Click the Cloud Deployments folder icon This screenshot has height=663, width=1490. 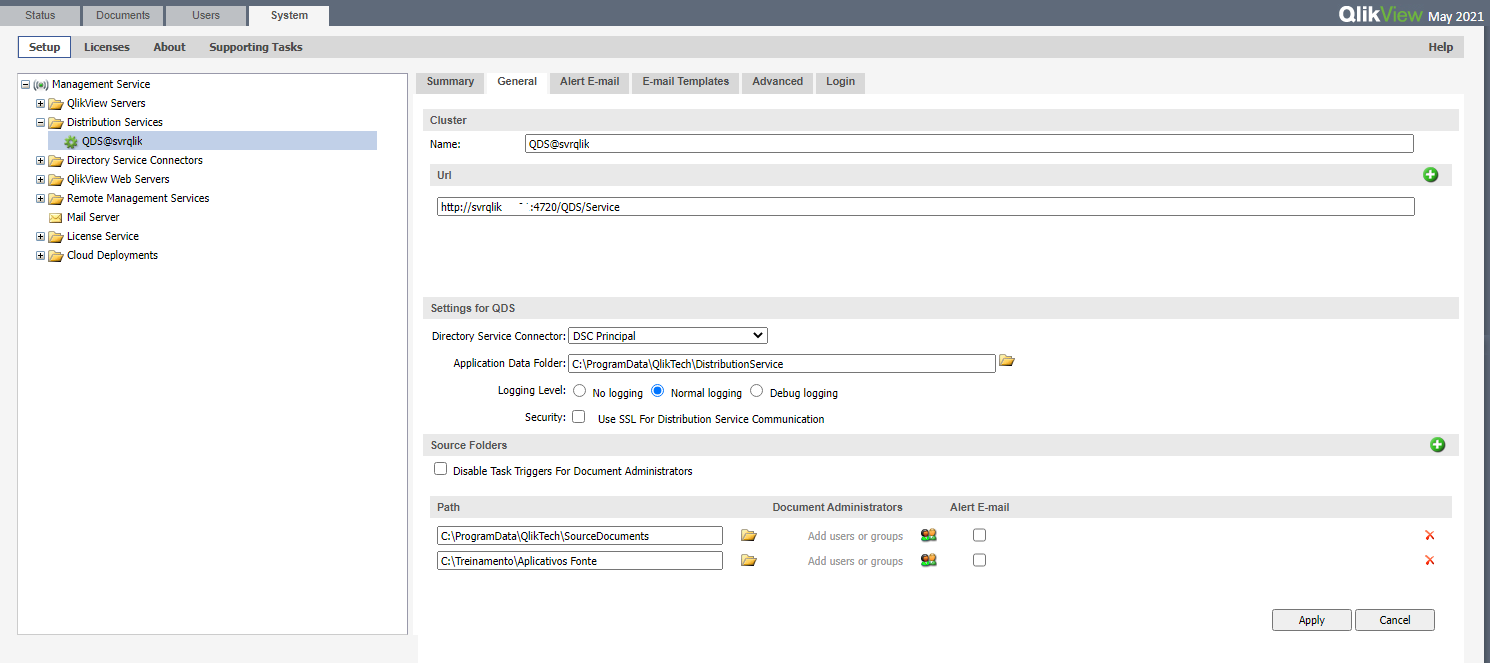pyautogui.click(x=56, y=256)
